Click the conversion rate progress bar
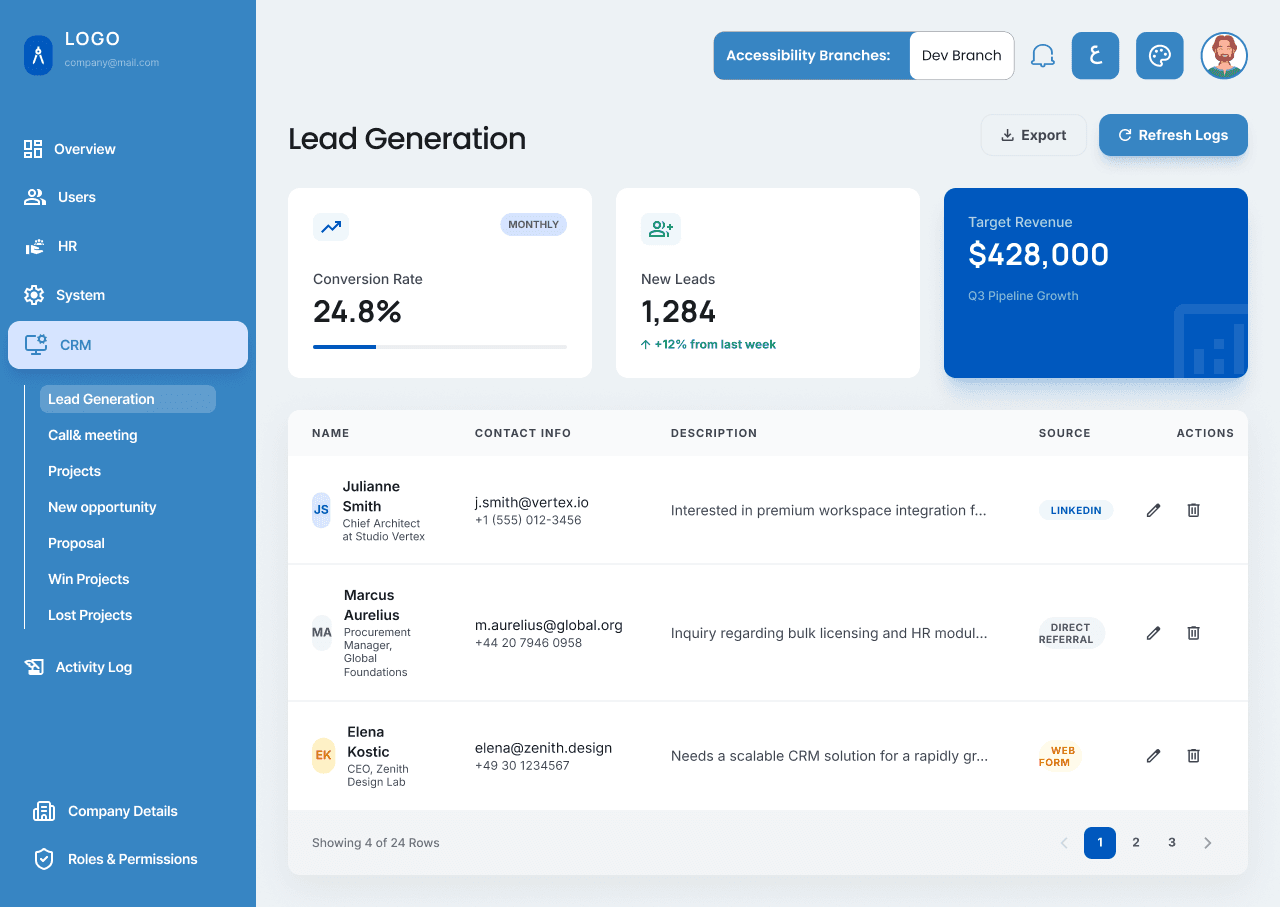This screenshot has width=1280, height=907. click(x=440, y=347)
